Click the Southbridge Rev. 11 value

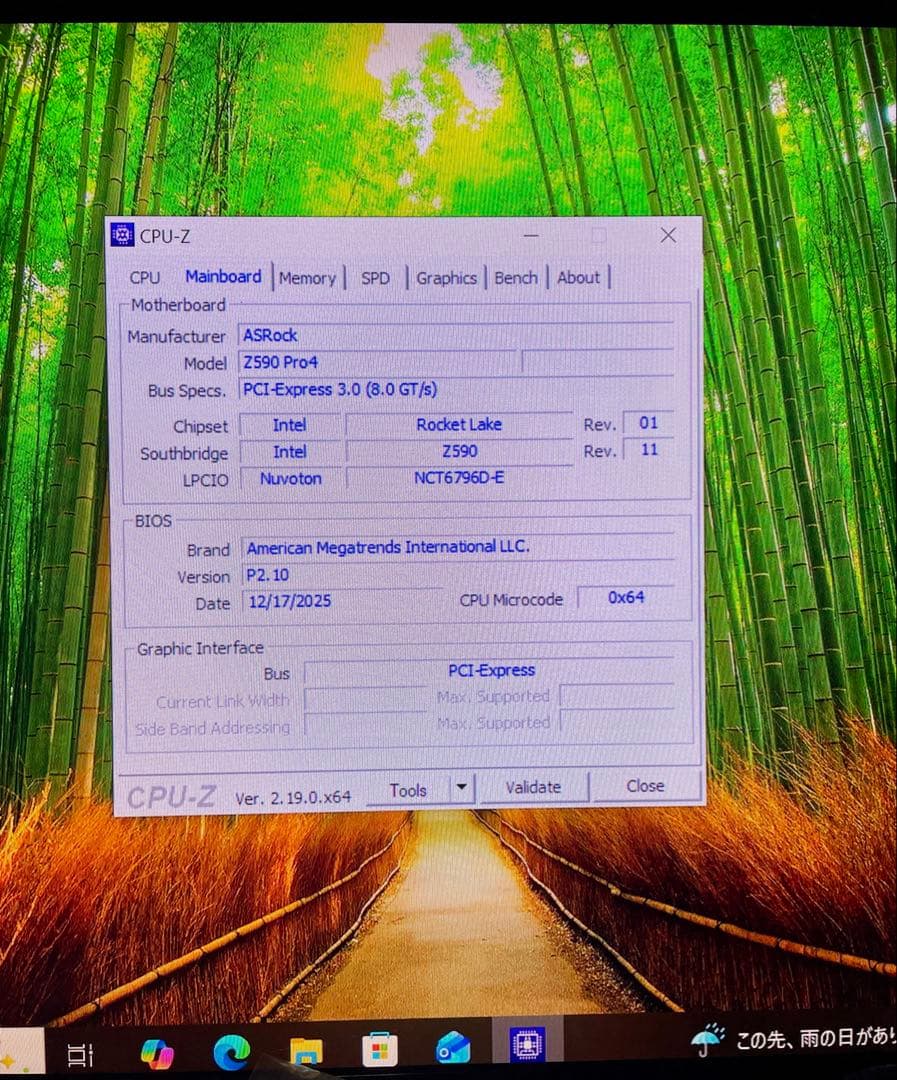(x=648, y=450)
